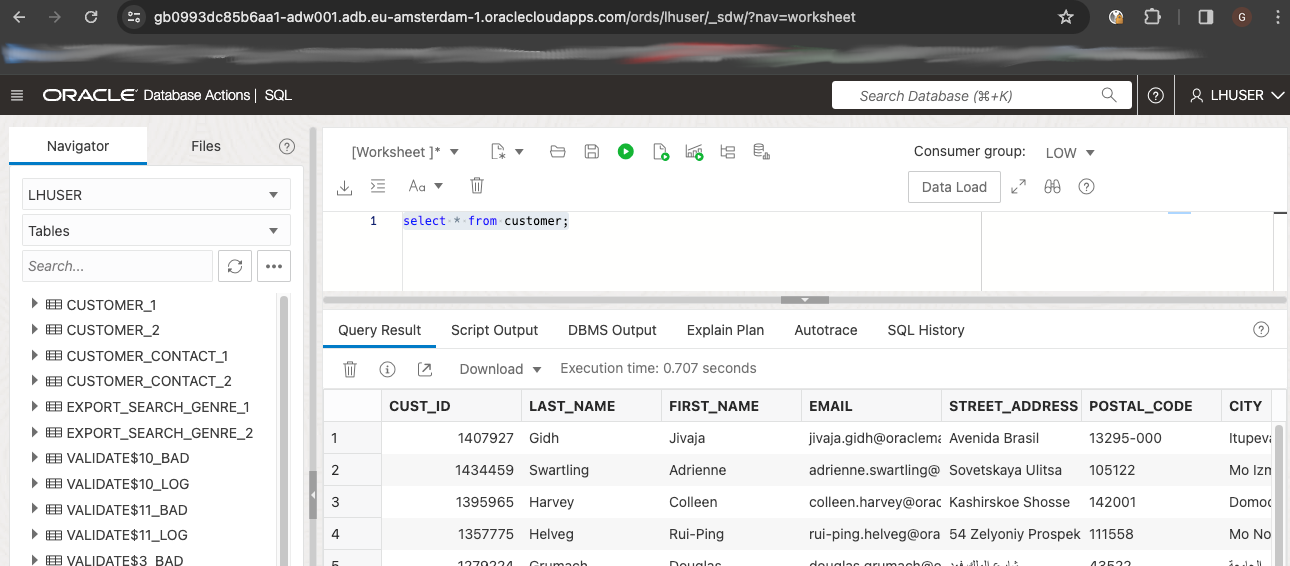
Task: Open Navigator more-options ellipsis button
Action: coord(274,266)
